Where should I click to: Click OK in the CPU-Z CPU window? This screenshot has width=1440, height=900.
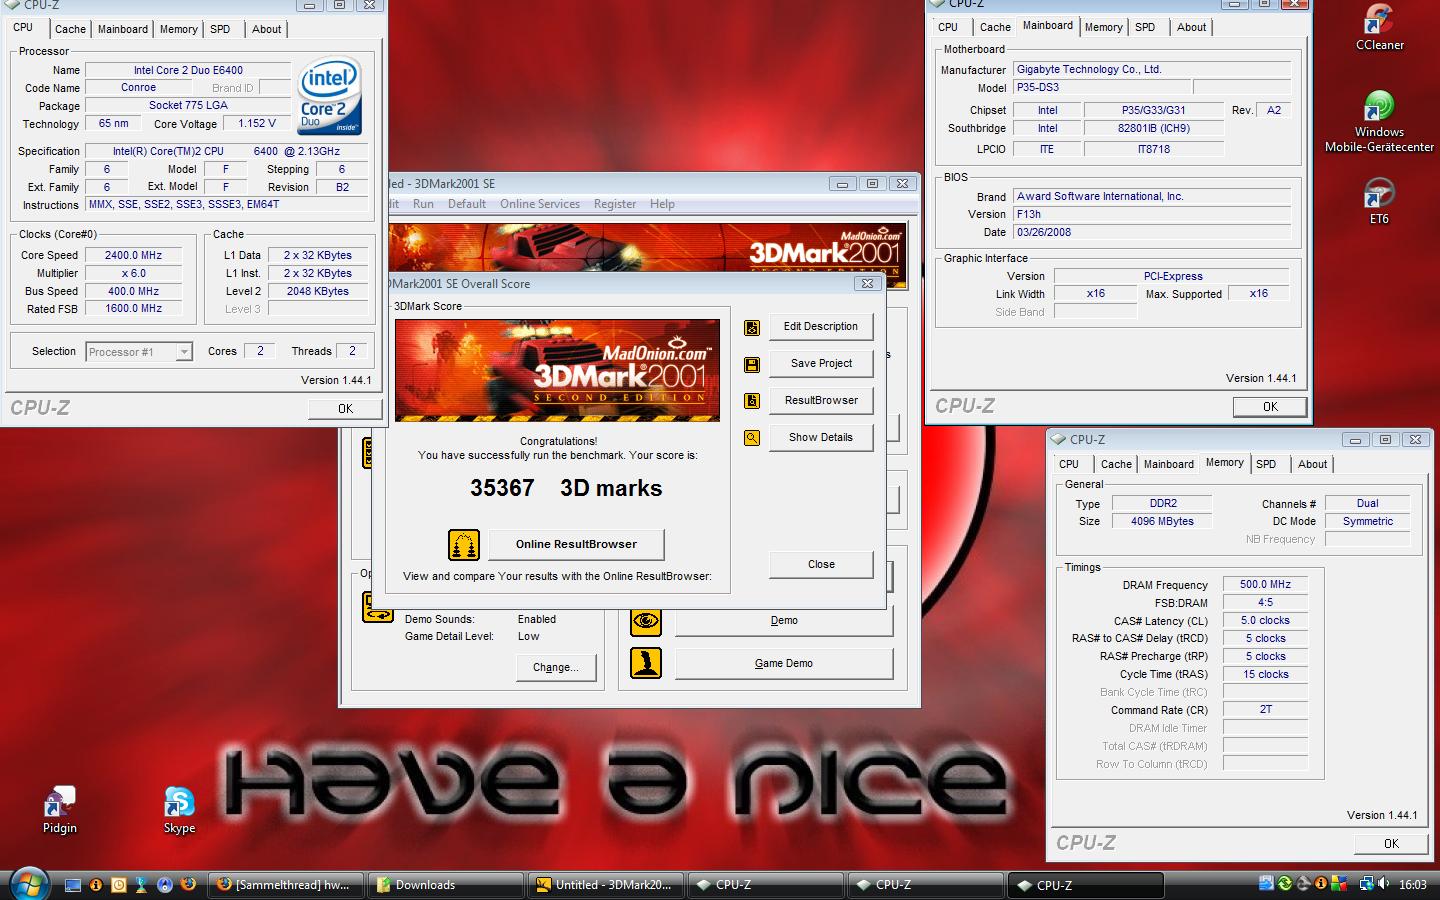[345, 409]
